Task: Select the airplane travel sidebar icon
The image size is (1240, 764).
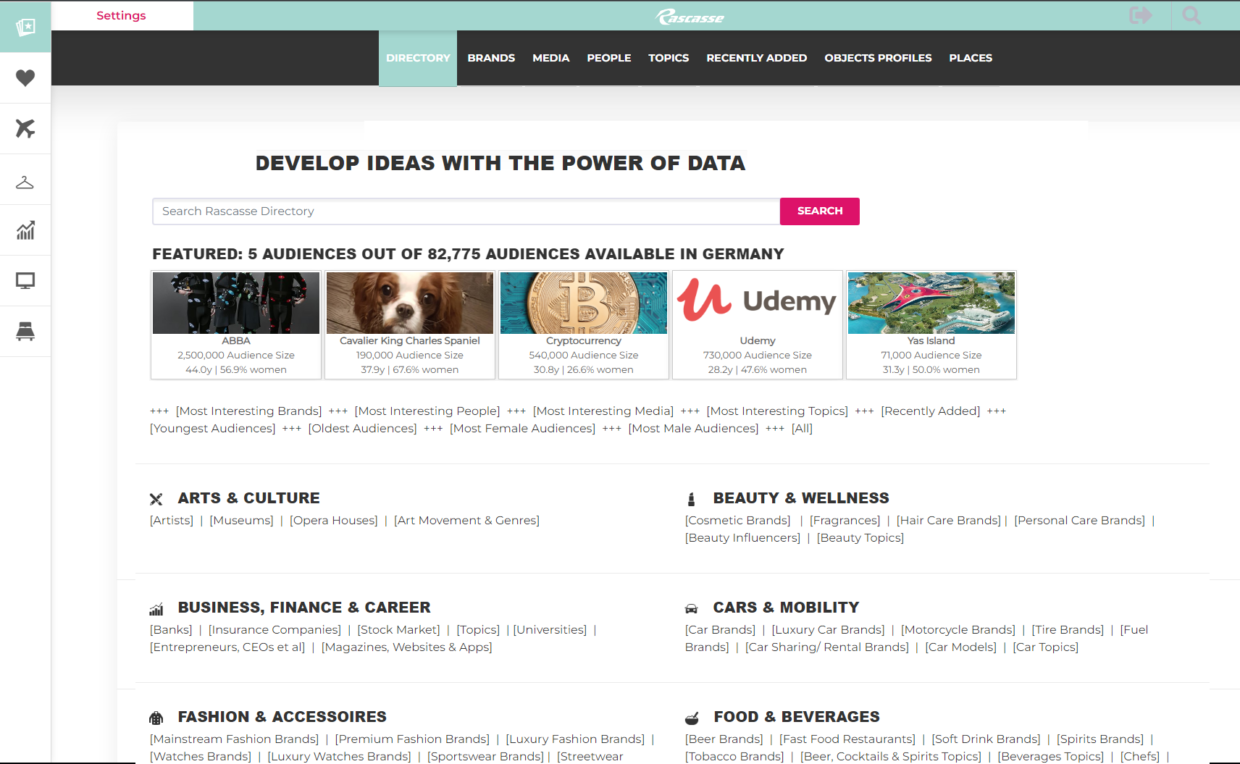Action: (25, 128)
